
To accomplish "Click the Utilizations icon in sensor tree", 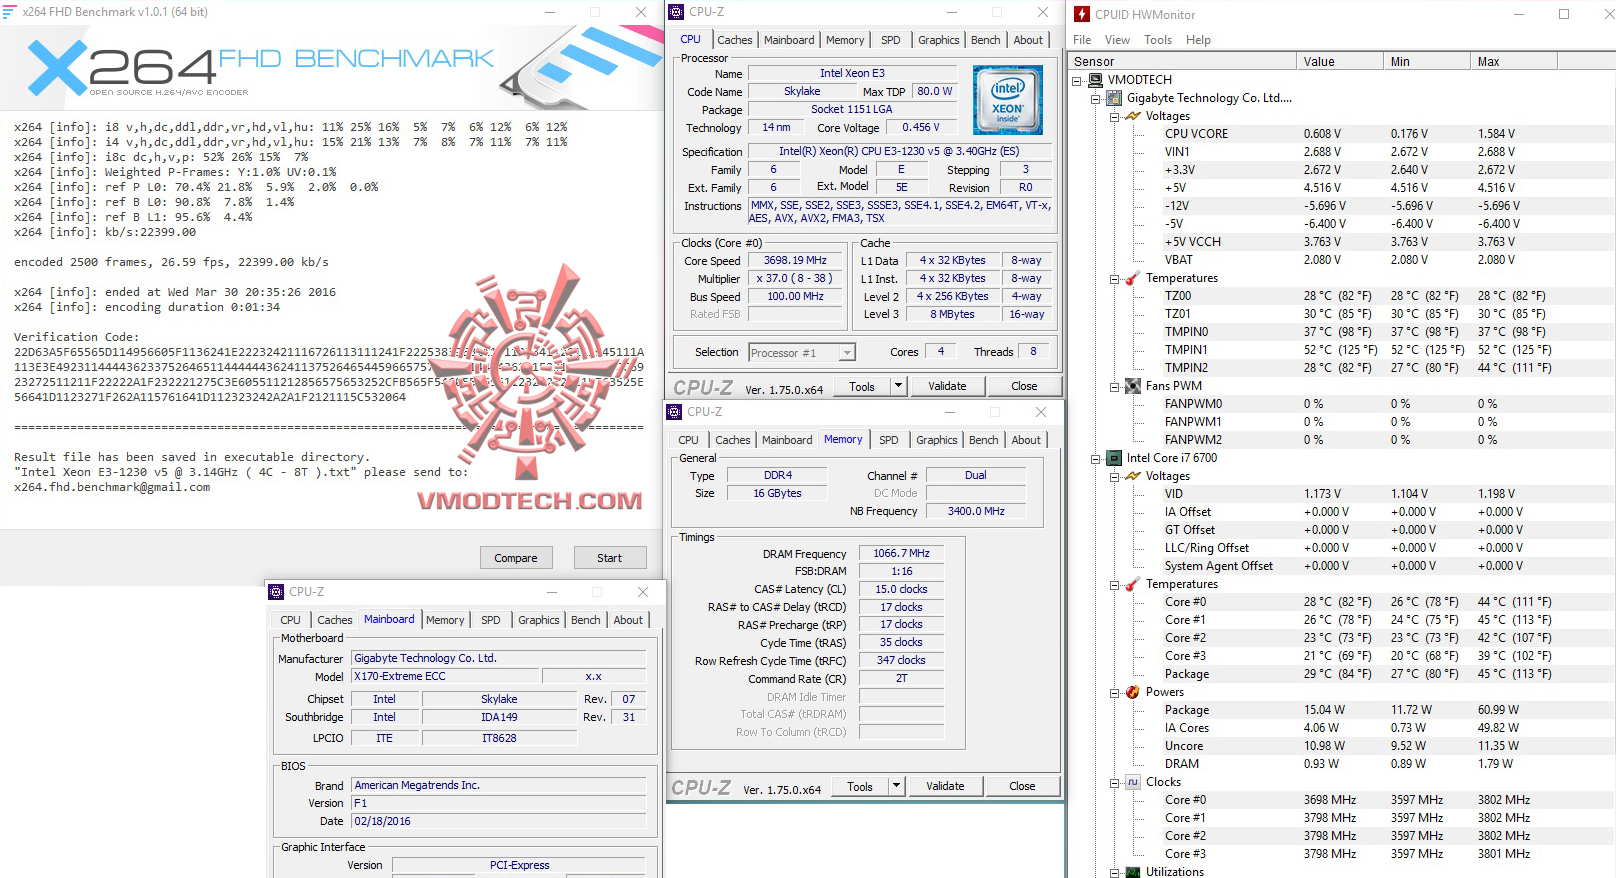I will [1133, 872].
